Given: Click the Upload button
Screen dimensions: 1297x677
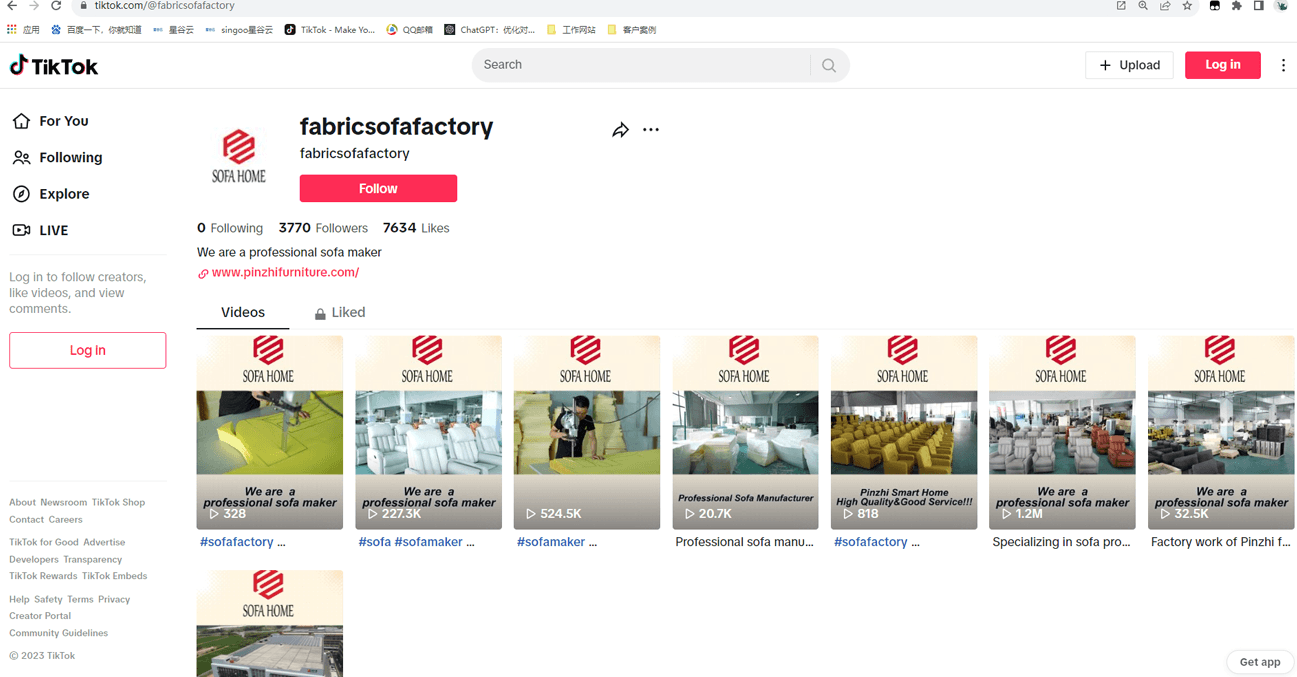Looking at the screenshot, I should click(1129, 65).
